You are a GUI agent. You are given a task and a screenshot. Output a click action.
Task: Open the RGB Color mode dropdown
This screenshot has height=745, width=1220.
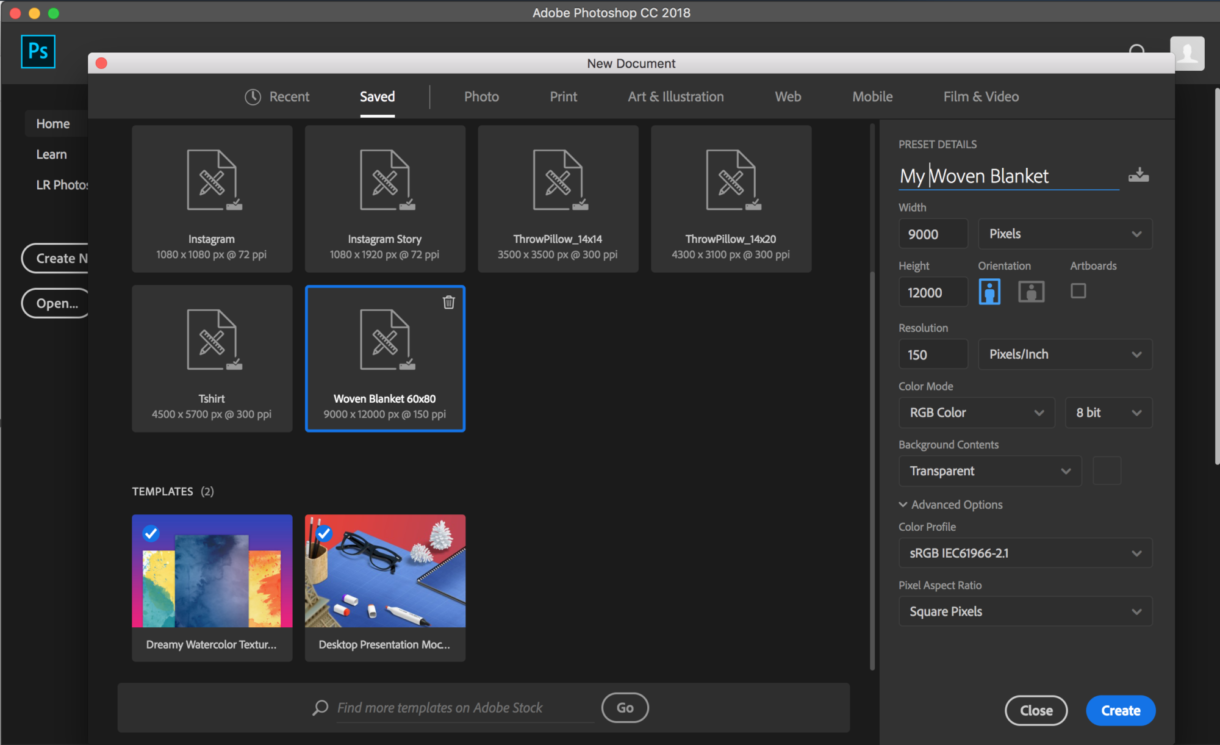pyautogui.click(x=976, y=413)
